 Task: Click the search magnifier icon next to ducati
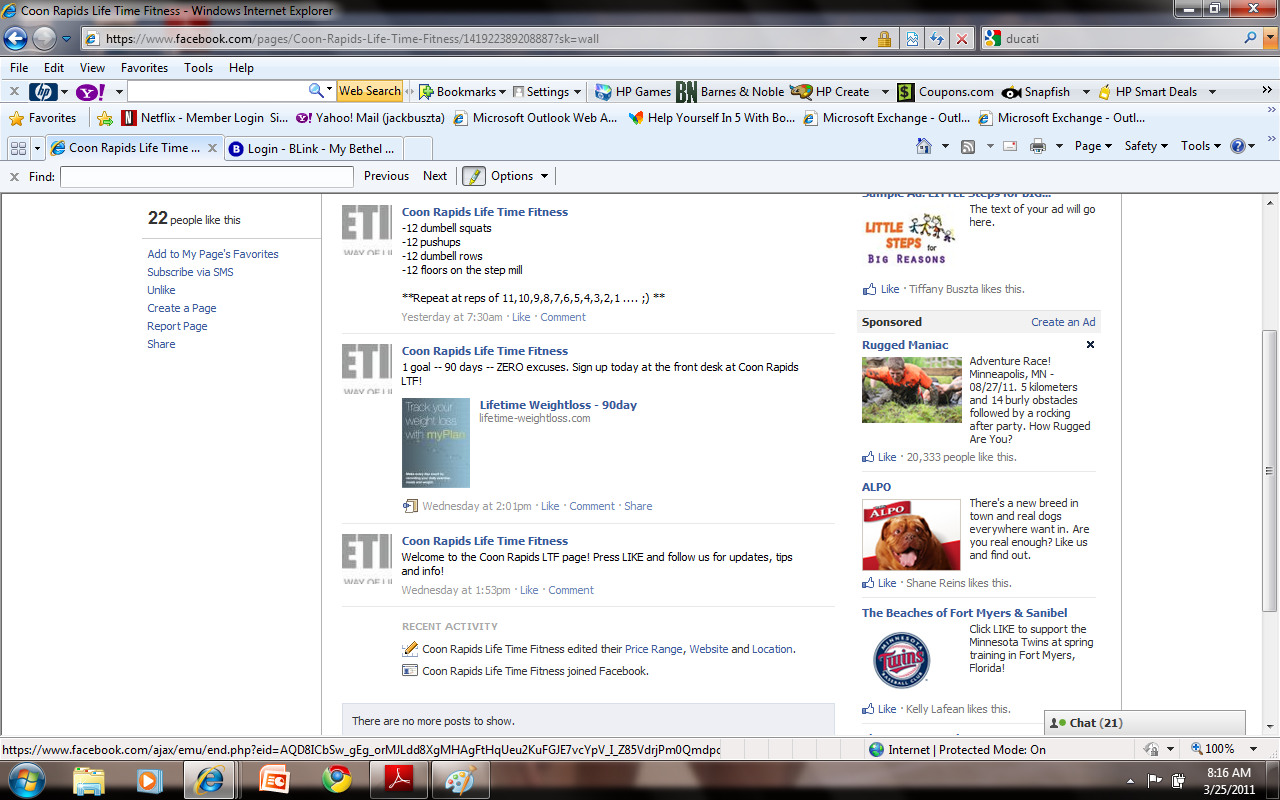point(1250,38)
